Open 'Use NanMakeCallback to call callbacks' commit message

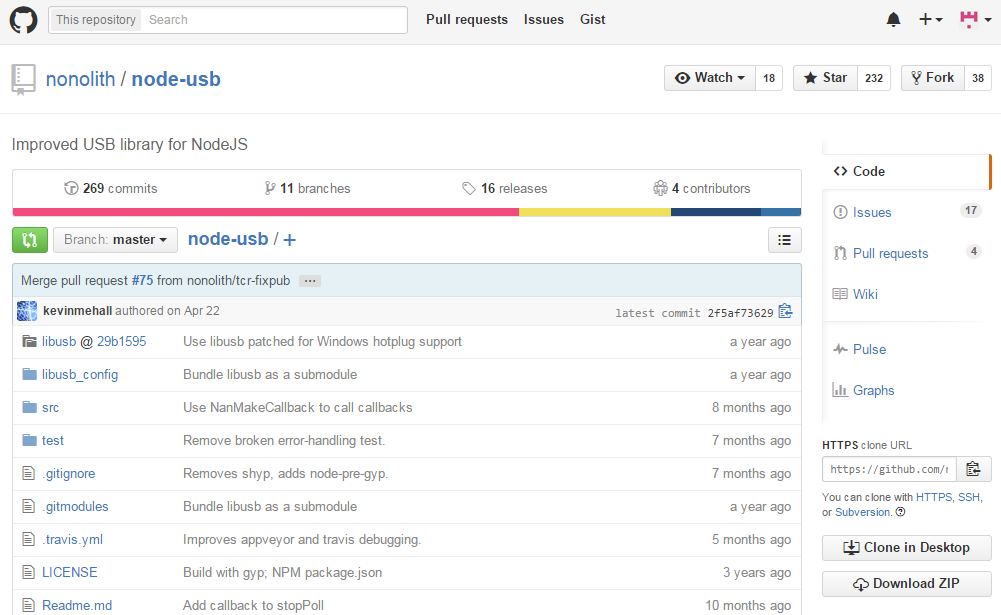(x=297, y=407)
